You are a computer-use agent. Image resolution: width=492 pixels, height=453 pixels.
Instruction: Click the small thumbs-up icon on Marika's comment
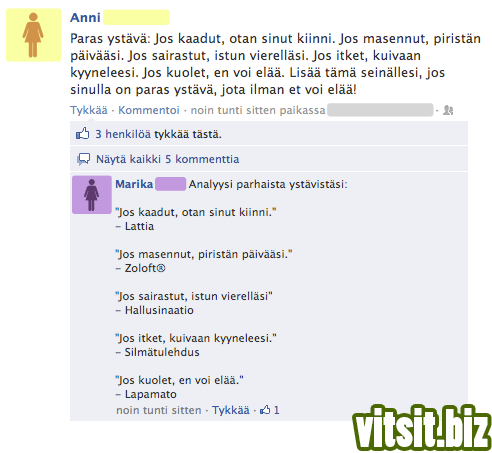click(x=265, y=410)
